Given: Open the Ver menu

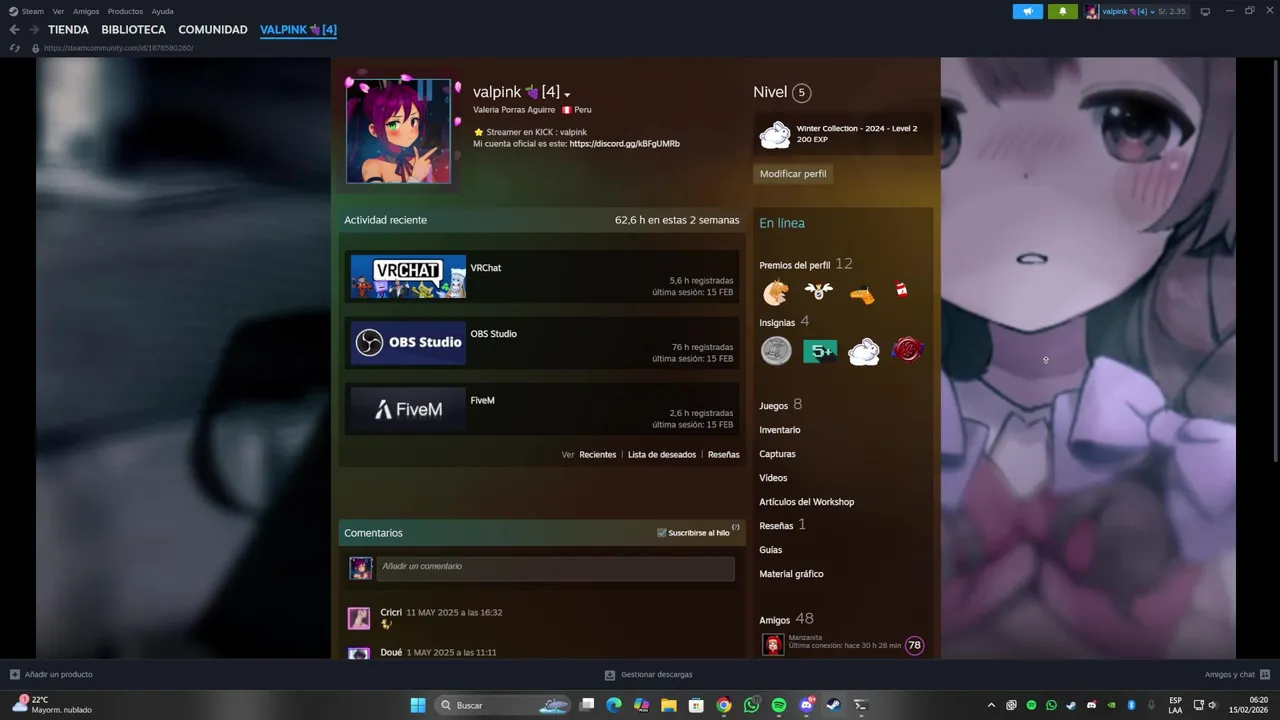Looking at the screenshot, I should (x=58, y=11).
